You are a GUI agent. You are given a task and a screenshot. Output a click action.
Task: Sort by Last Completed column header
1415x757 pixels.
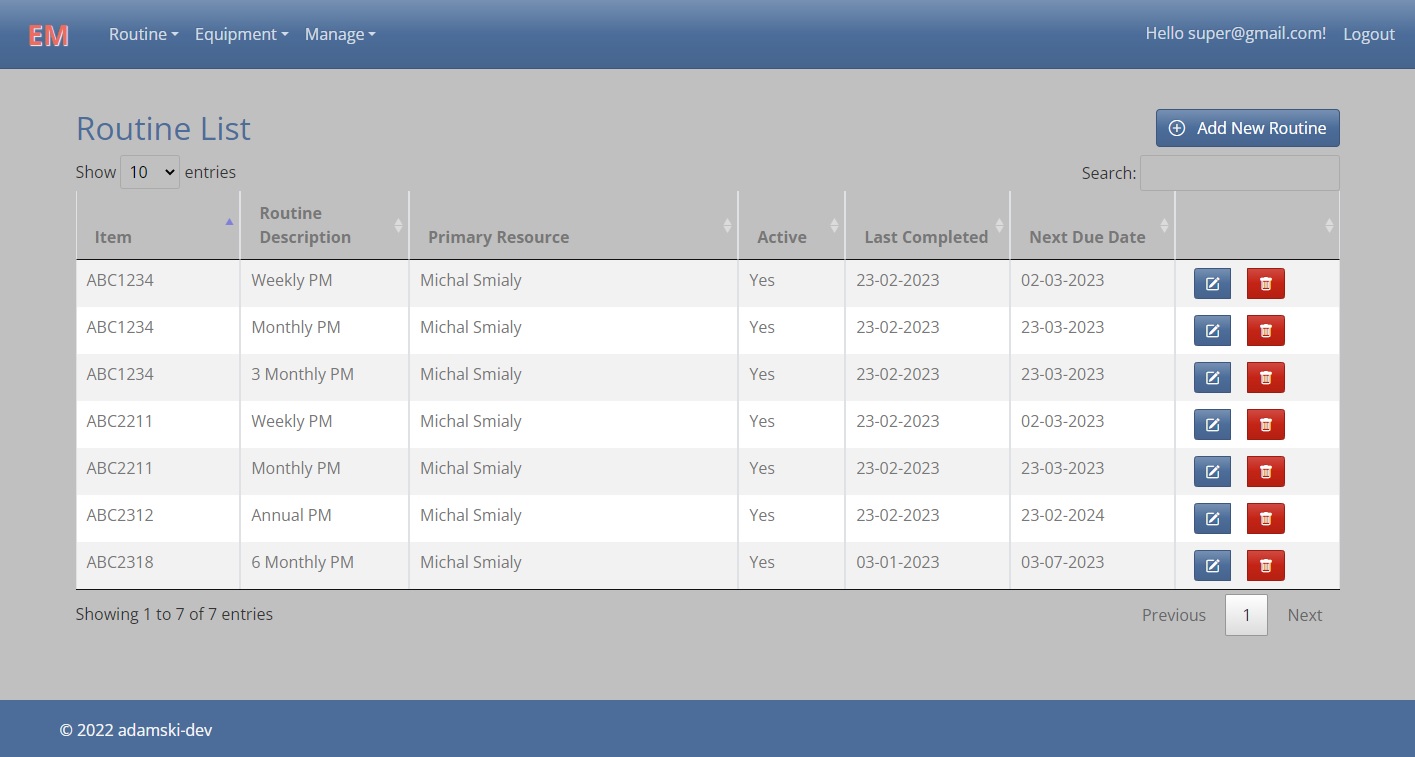928,225
